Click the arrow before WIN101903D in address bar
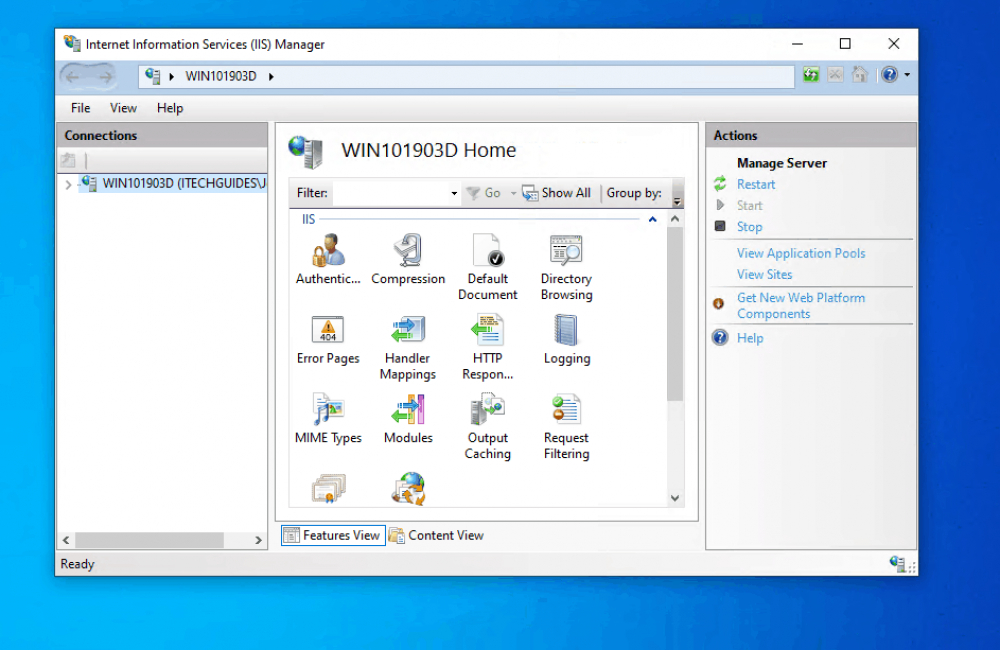This screenshot has height=650, width=1000. click(171, 77)
